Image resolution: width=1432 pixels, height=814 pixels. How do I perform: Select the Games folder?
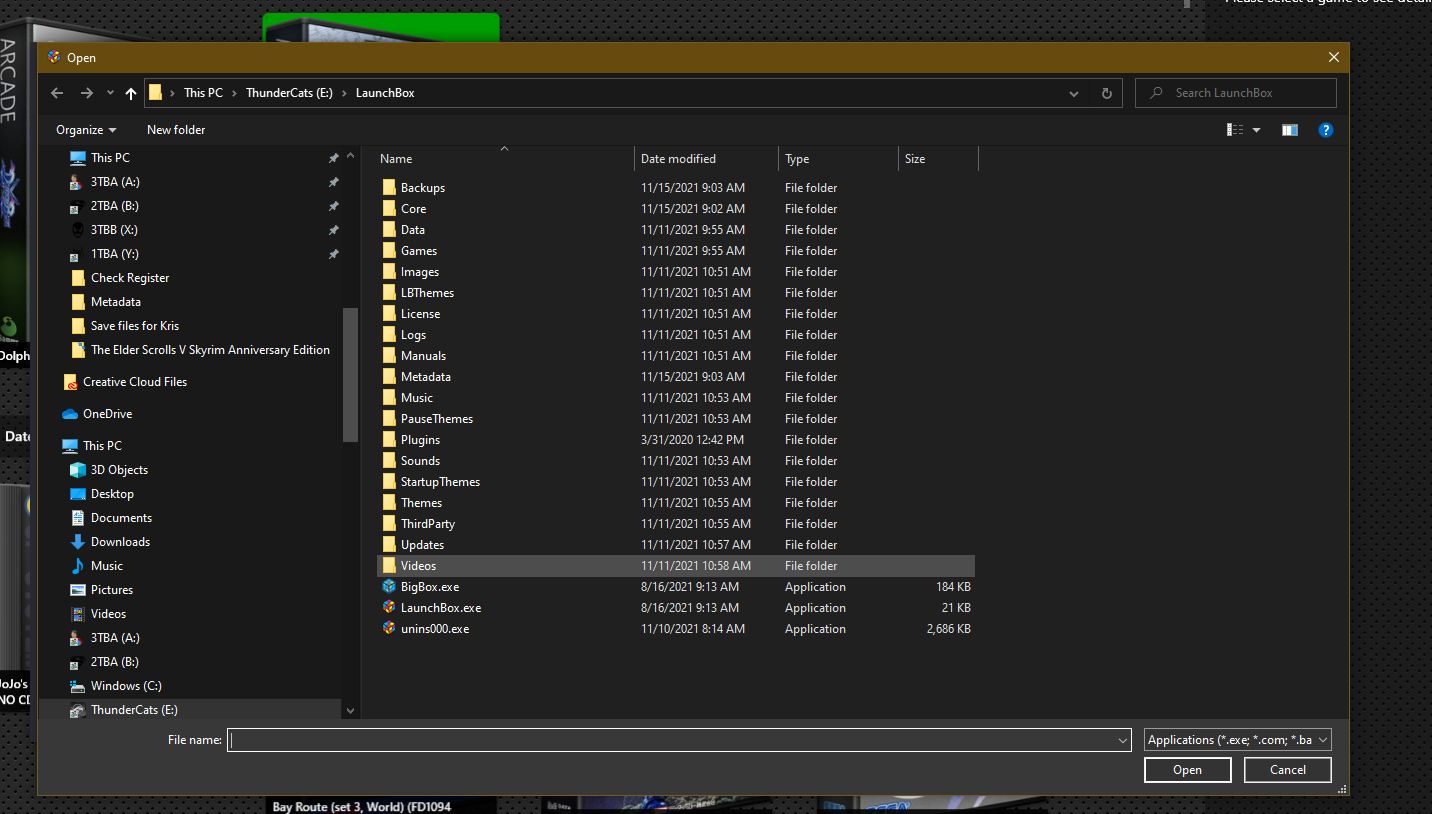[x=418, y=251]
